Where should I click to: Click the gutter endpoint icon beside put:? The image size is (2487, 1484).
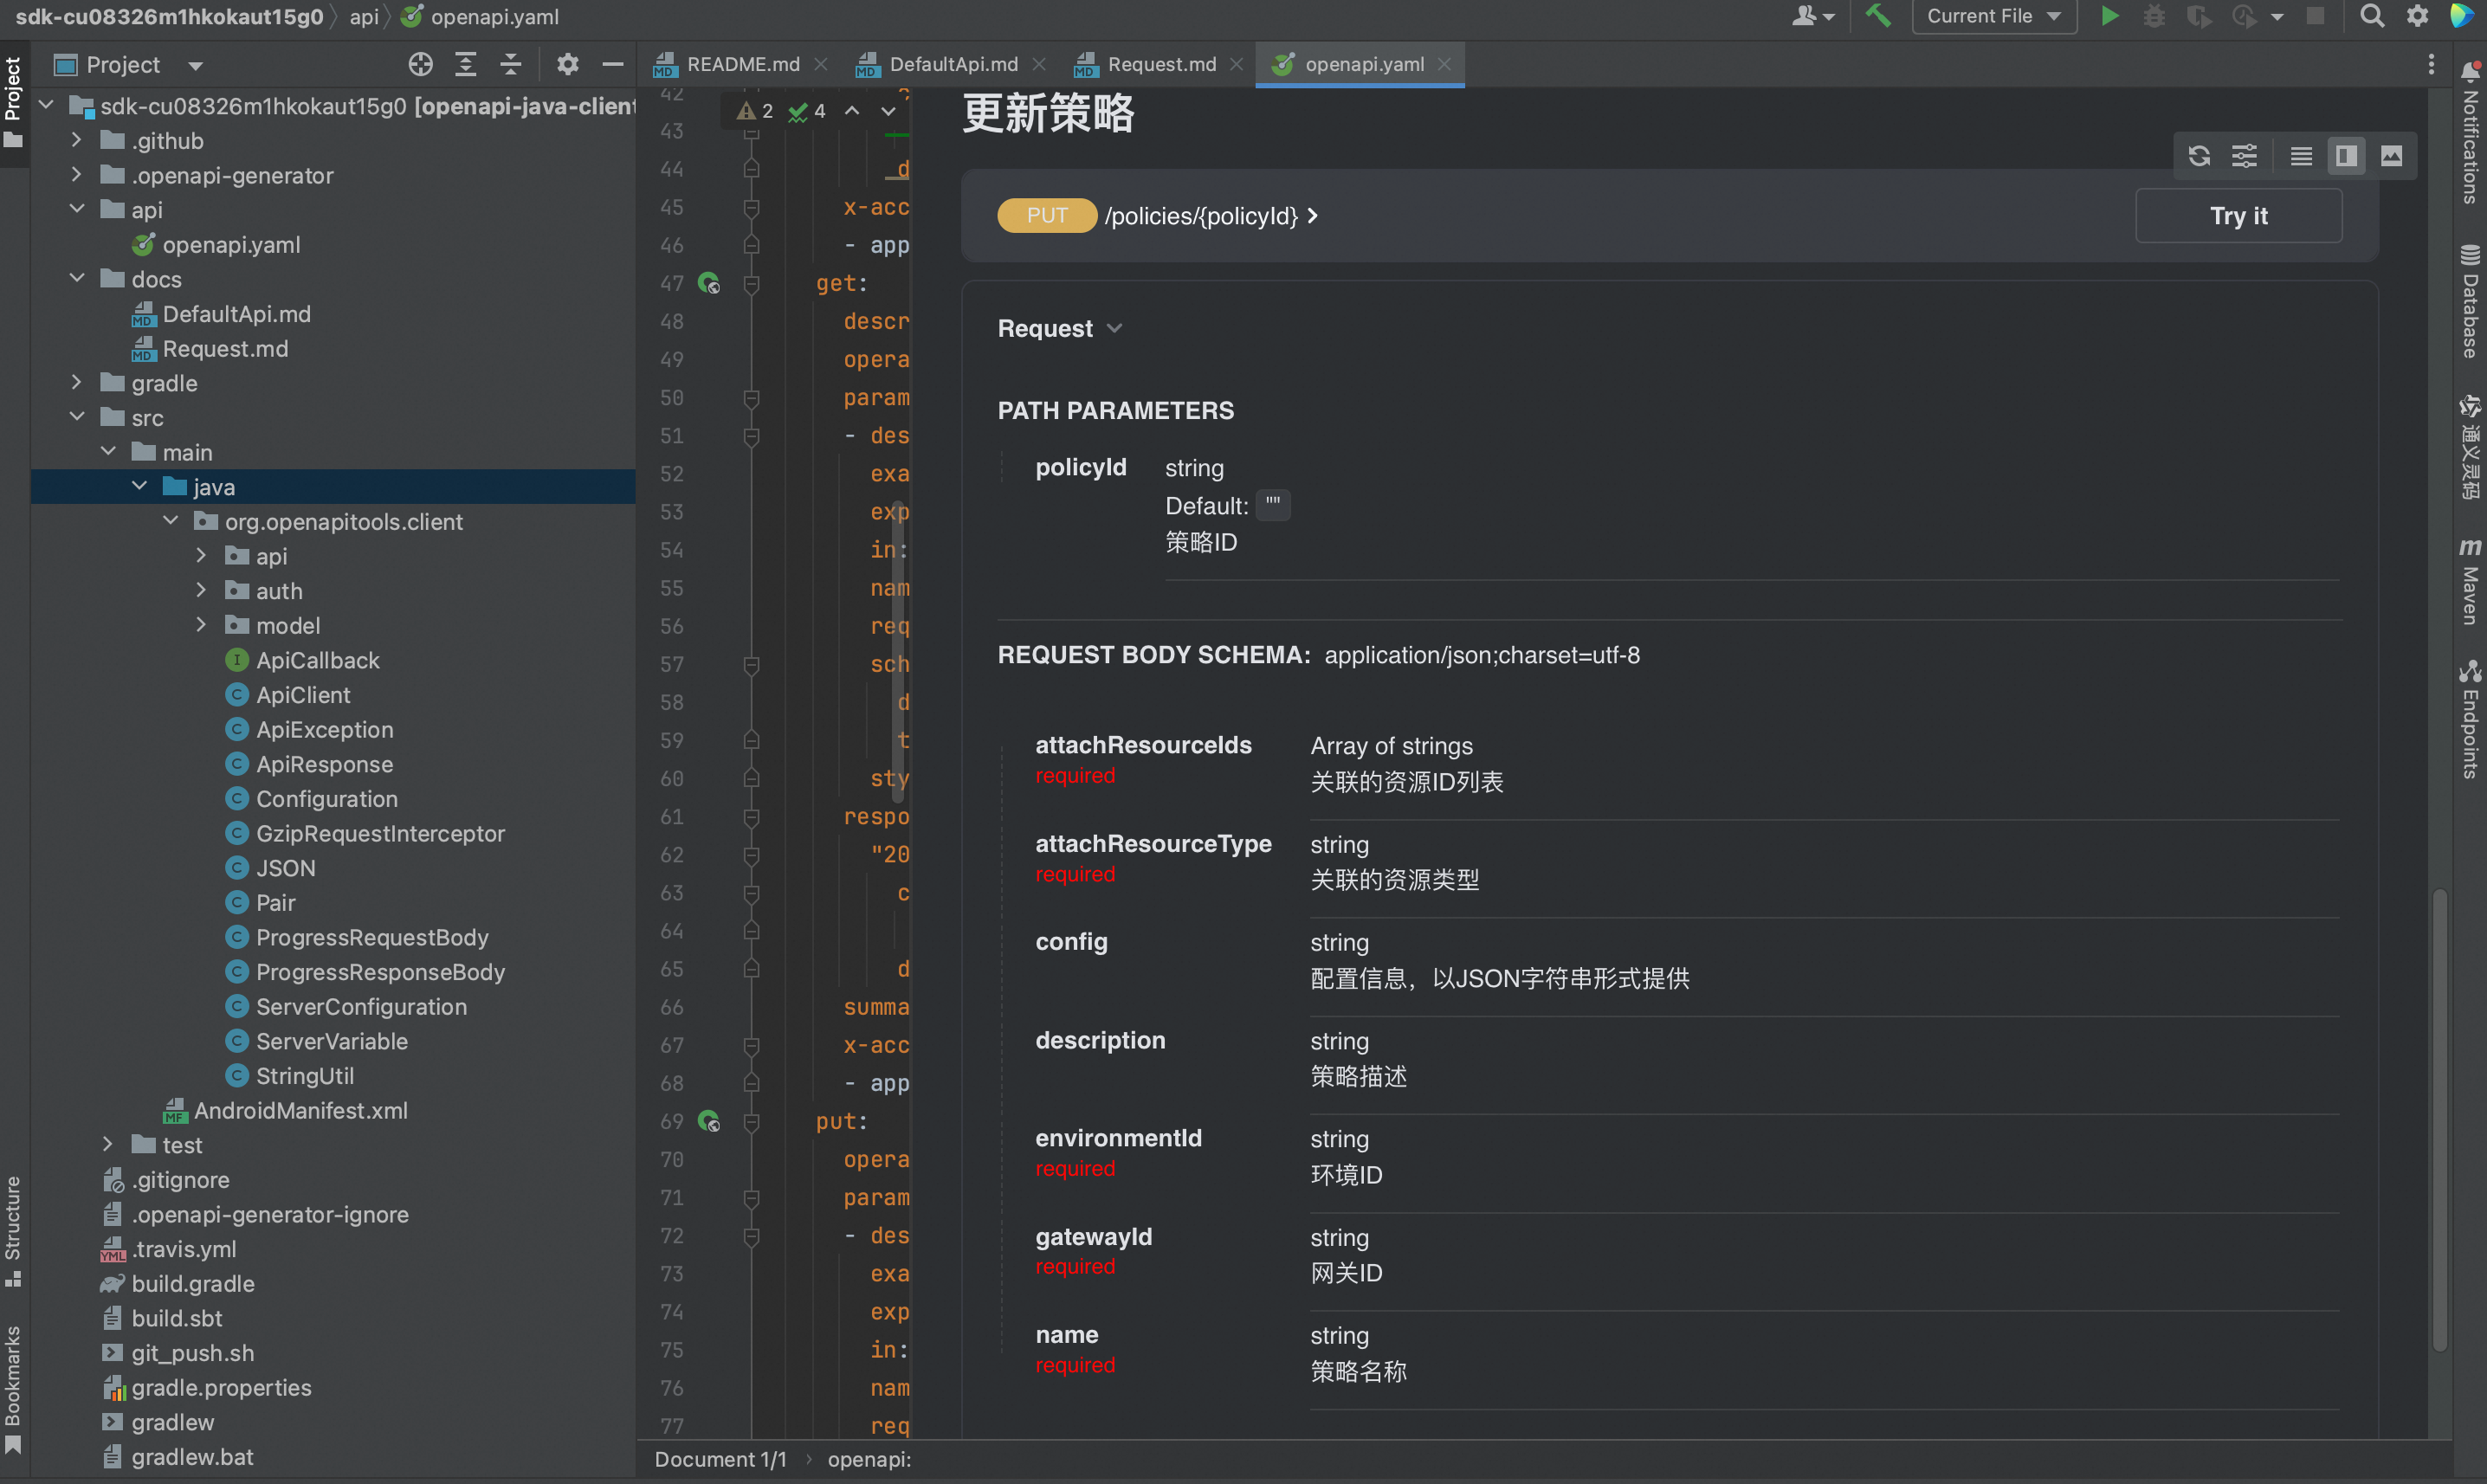pos(709,1122)
